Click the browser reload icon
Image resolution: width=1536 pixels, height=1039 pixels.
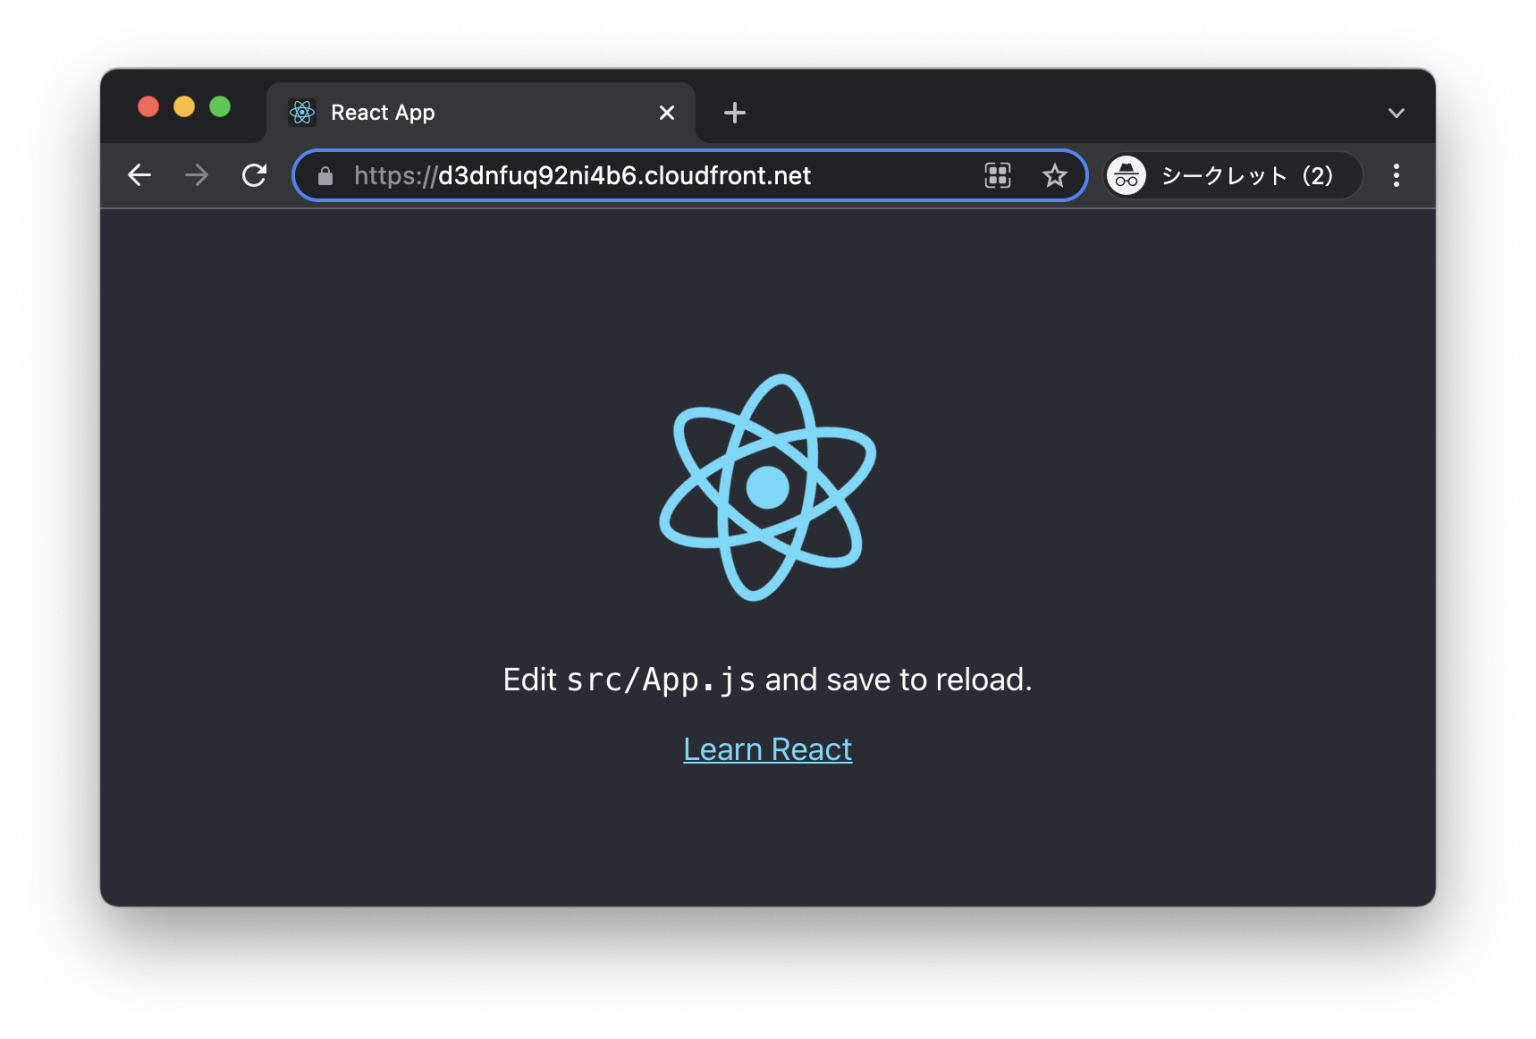tap(254, 175)
